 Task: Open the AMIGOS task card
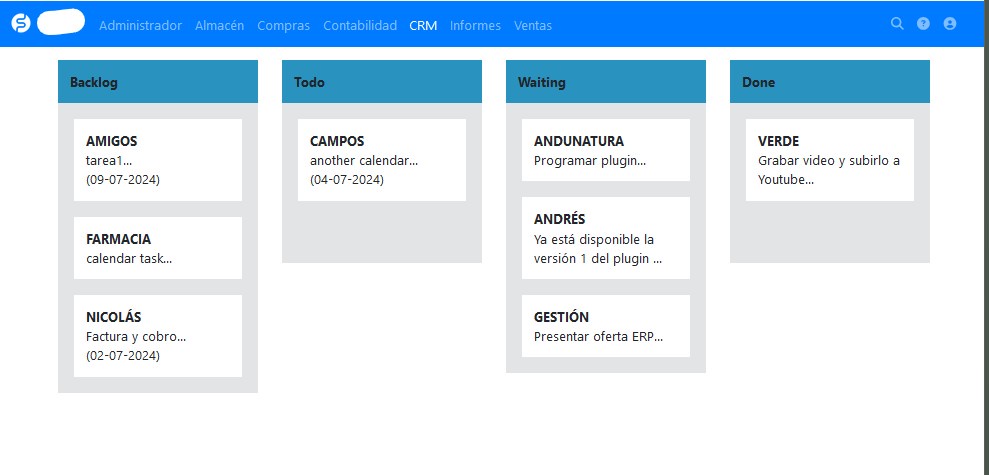pos(158,160)
